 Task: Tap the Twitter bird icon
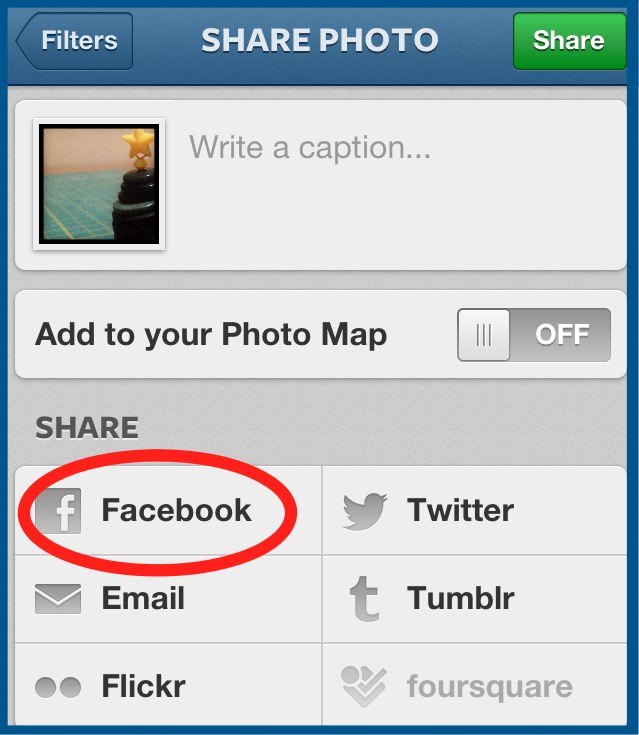click(365, 511)
